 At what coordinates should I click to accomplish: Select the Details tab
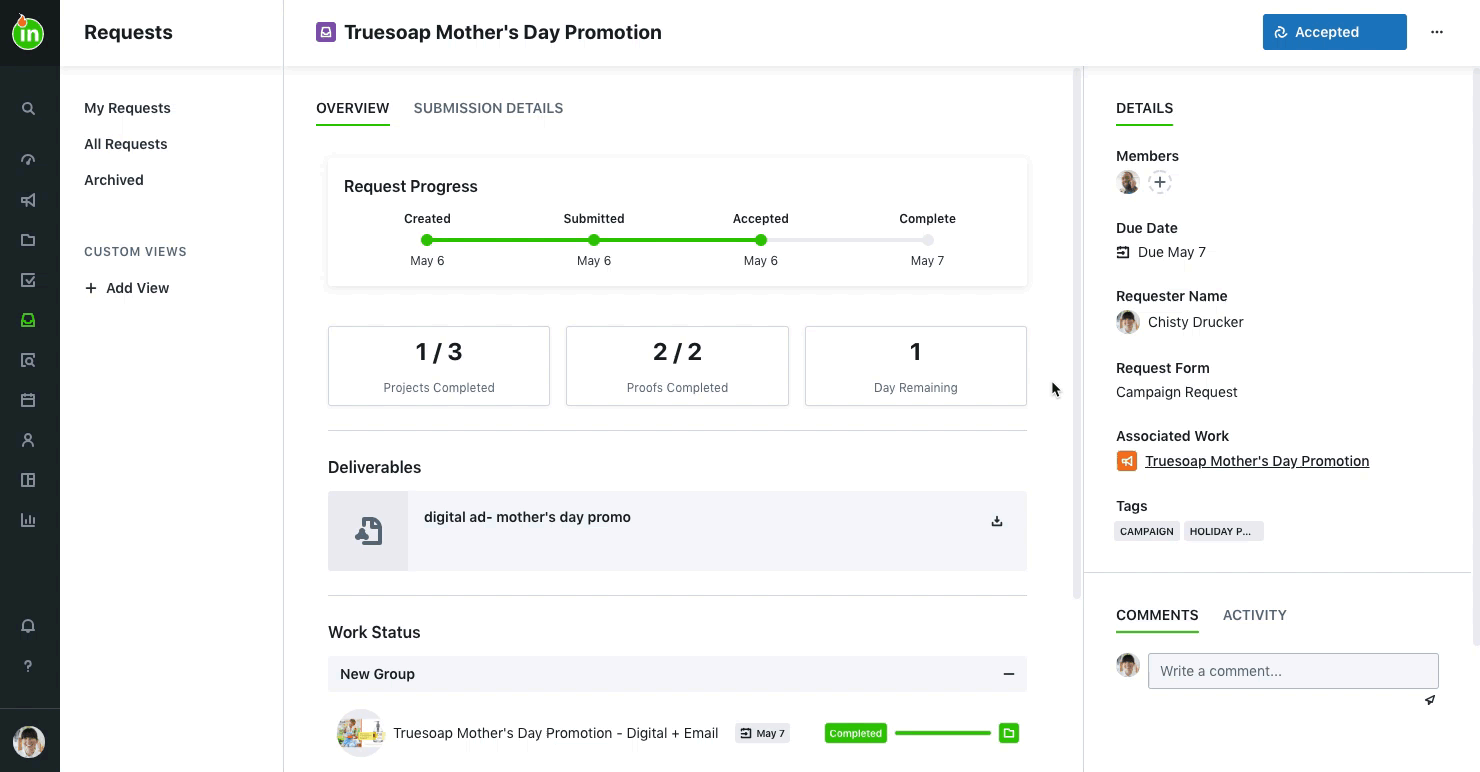pos(1145,108)
